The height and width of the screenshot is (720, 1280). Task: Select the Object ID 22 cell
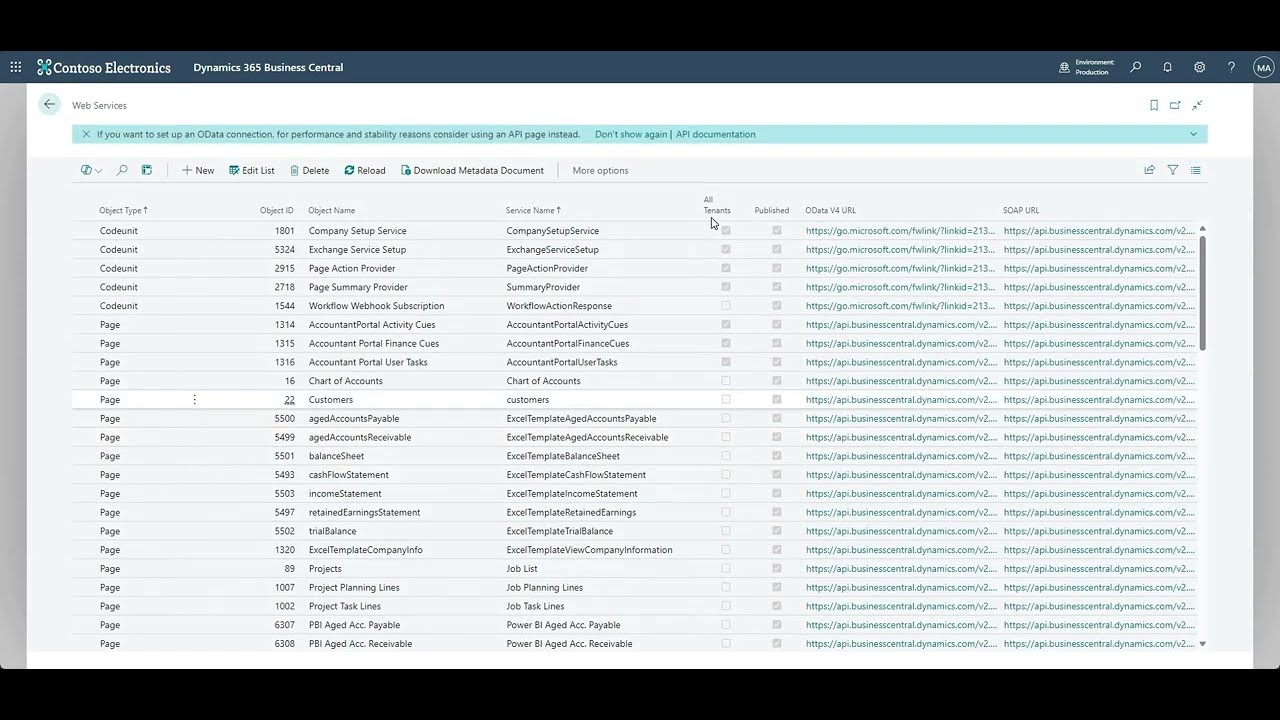click(289, 400)
